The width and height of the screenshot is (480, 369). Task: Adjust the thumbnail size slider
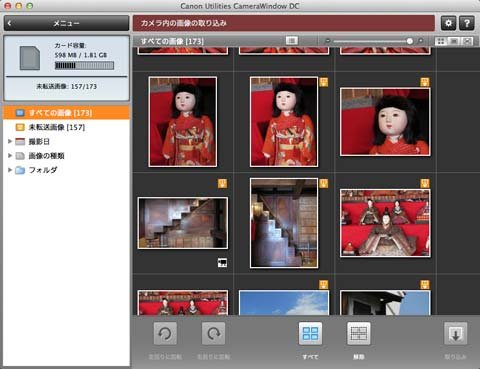pyautogui.click(x=373, y=41)
